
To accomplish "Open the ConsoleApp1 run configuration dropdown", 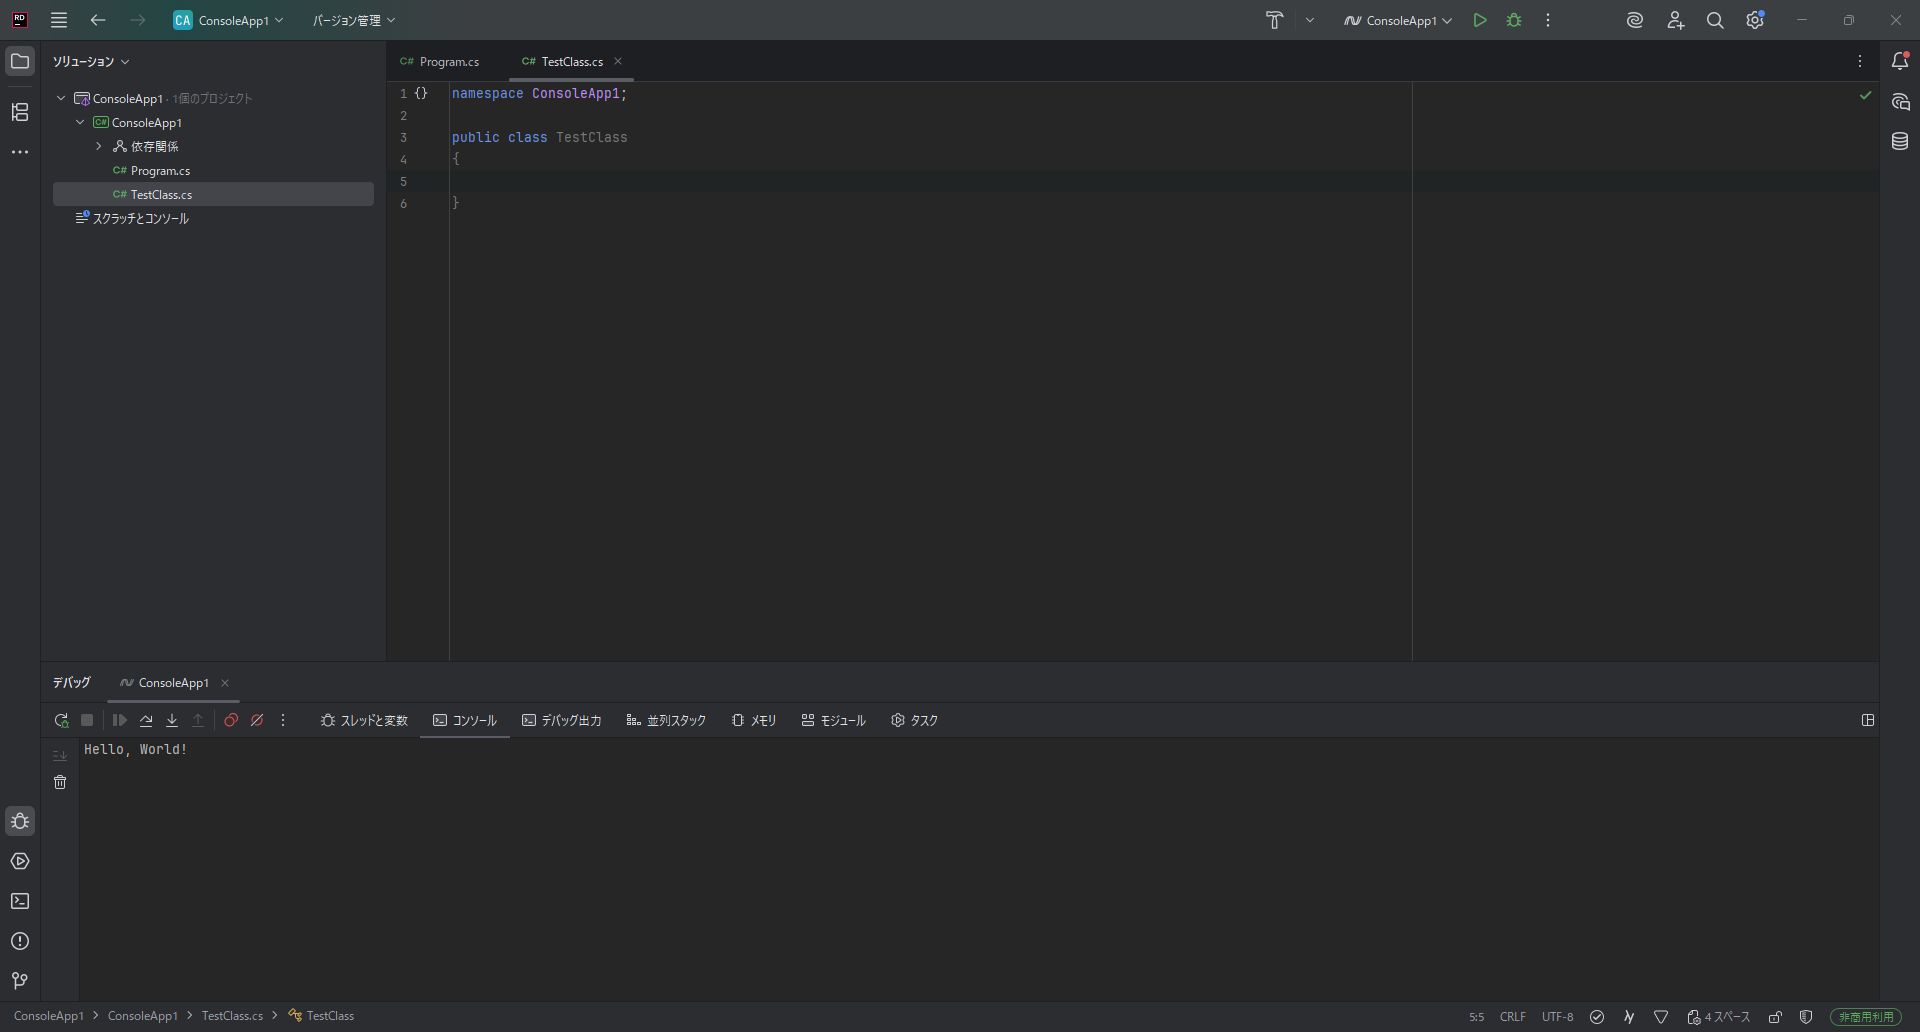I will coord(1398,20).
